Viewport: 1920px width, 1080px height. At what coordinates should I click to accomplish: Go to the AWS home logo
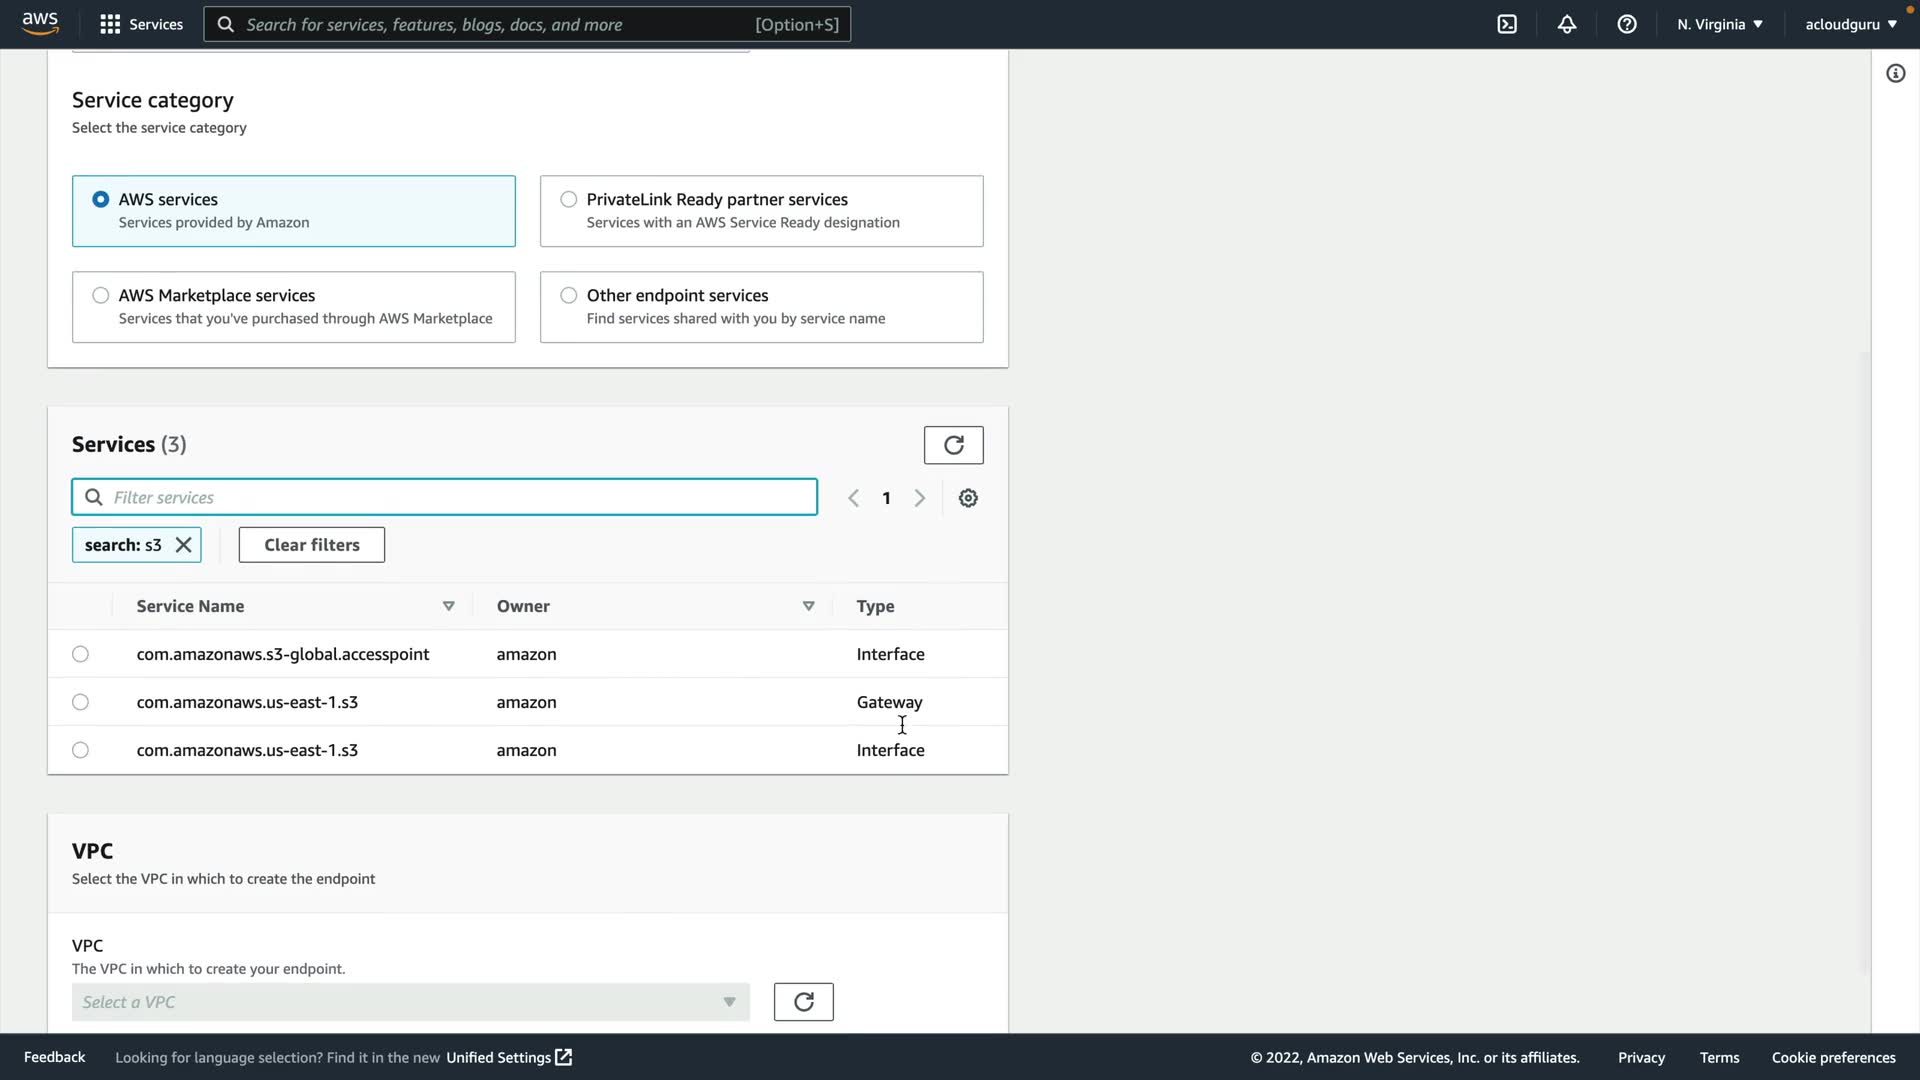40,23
